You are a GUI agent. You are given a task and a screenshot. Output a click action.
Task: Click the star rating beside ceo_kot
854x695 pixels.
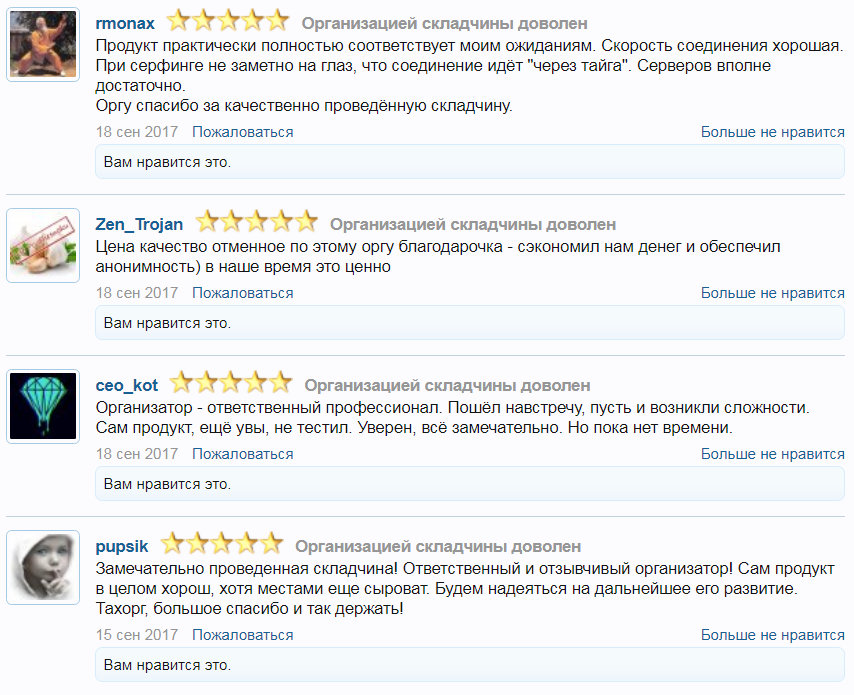(x=230, y=384)
